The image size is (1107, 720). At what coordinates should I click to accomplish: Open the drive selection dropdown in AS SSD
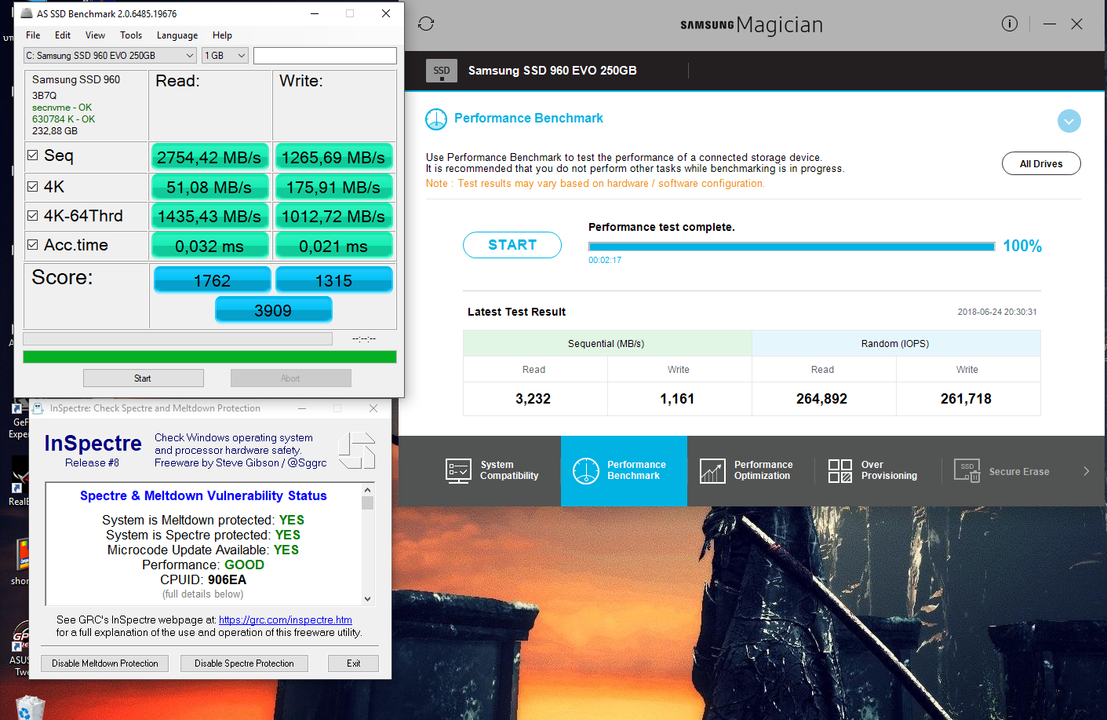click(110, 56)
